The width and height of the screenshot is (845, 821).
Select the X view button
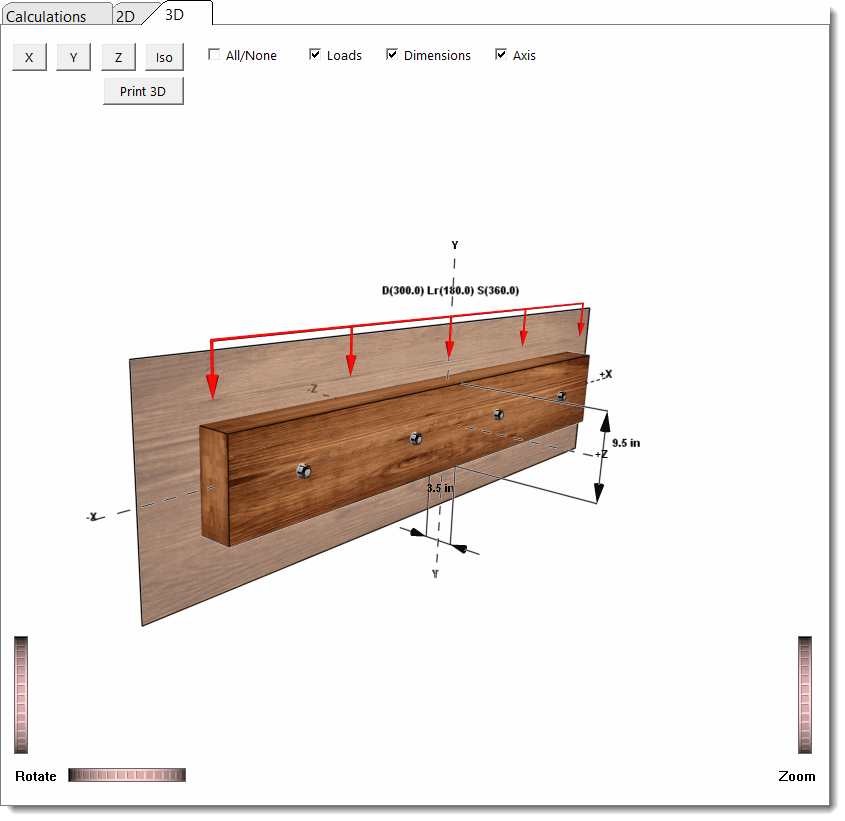click(x=29, y=57)
